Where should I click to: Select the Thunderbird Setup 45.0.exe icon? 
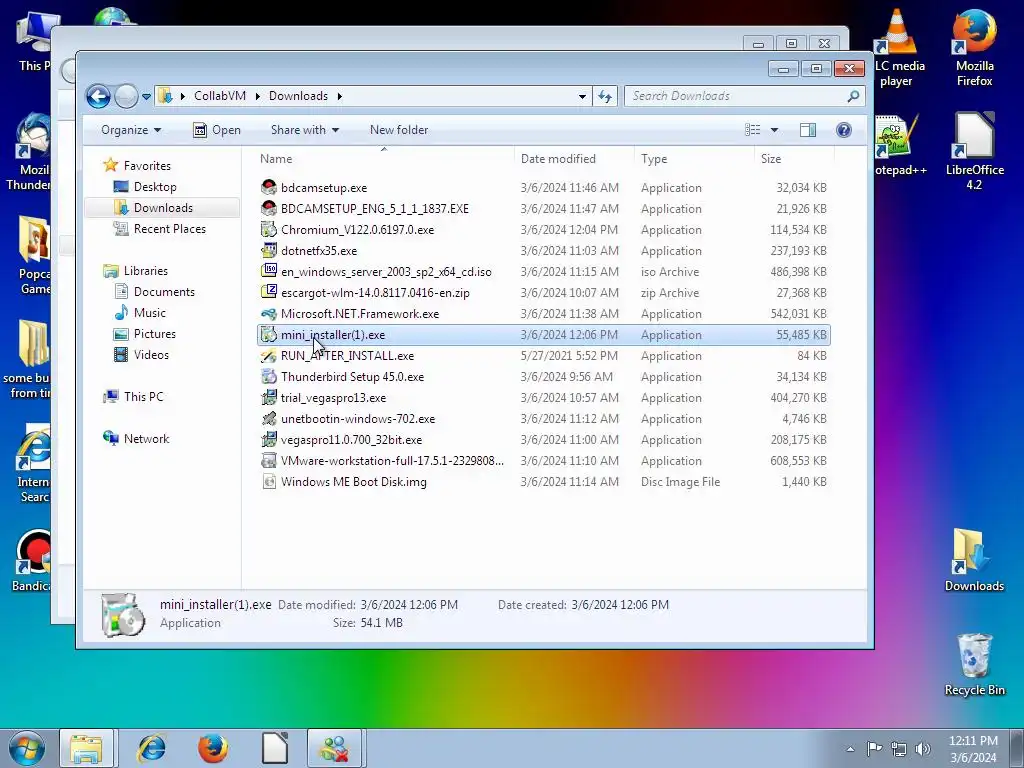268,376
